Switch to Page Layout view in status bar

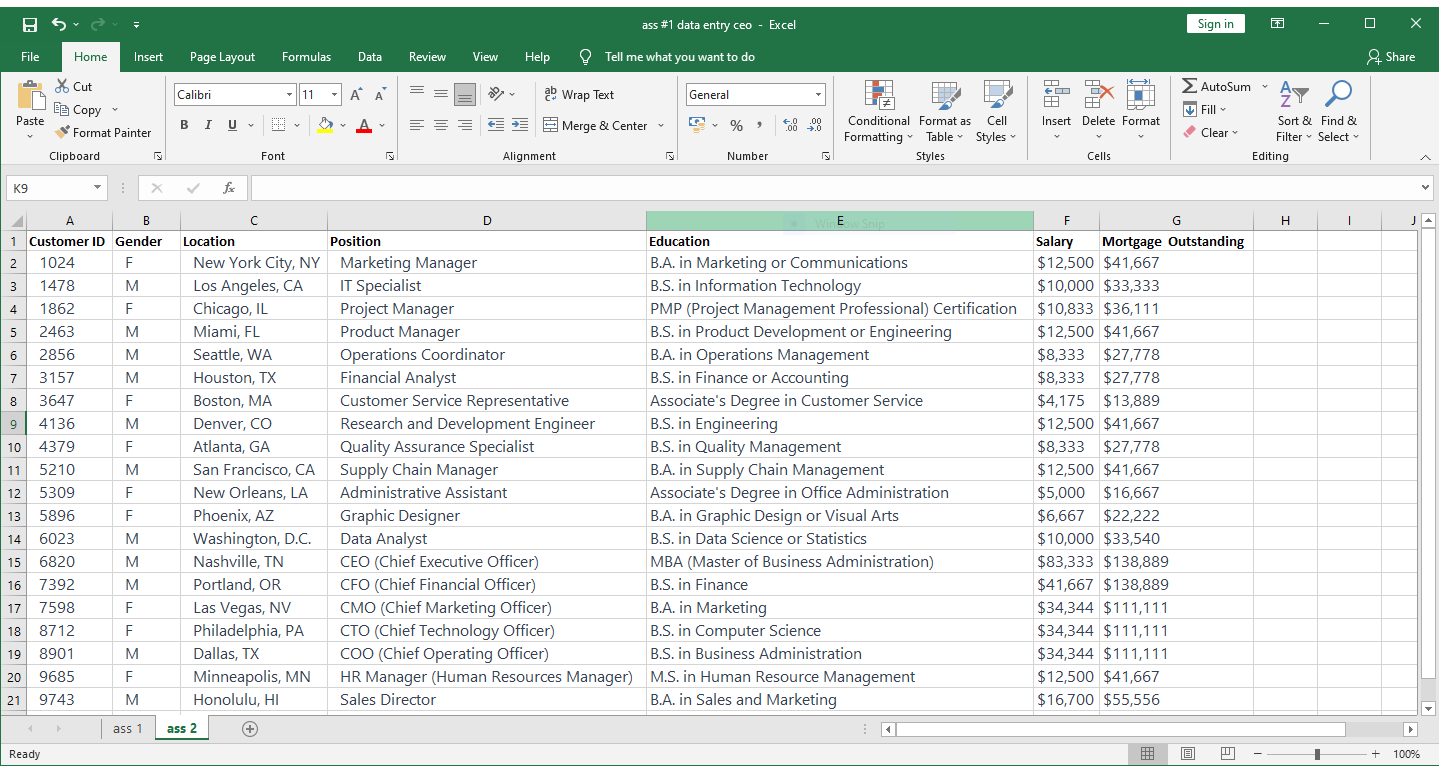(1188, 754)
